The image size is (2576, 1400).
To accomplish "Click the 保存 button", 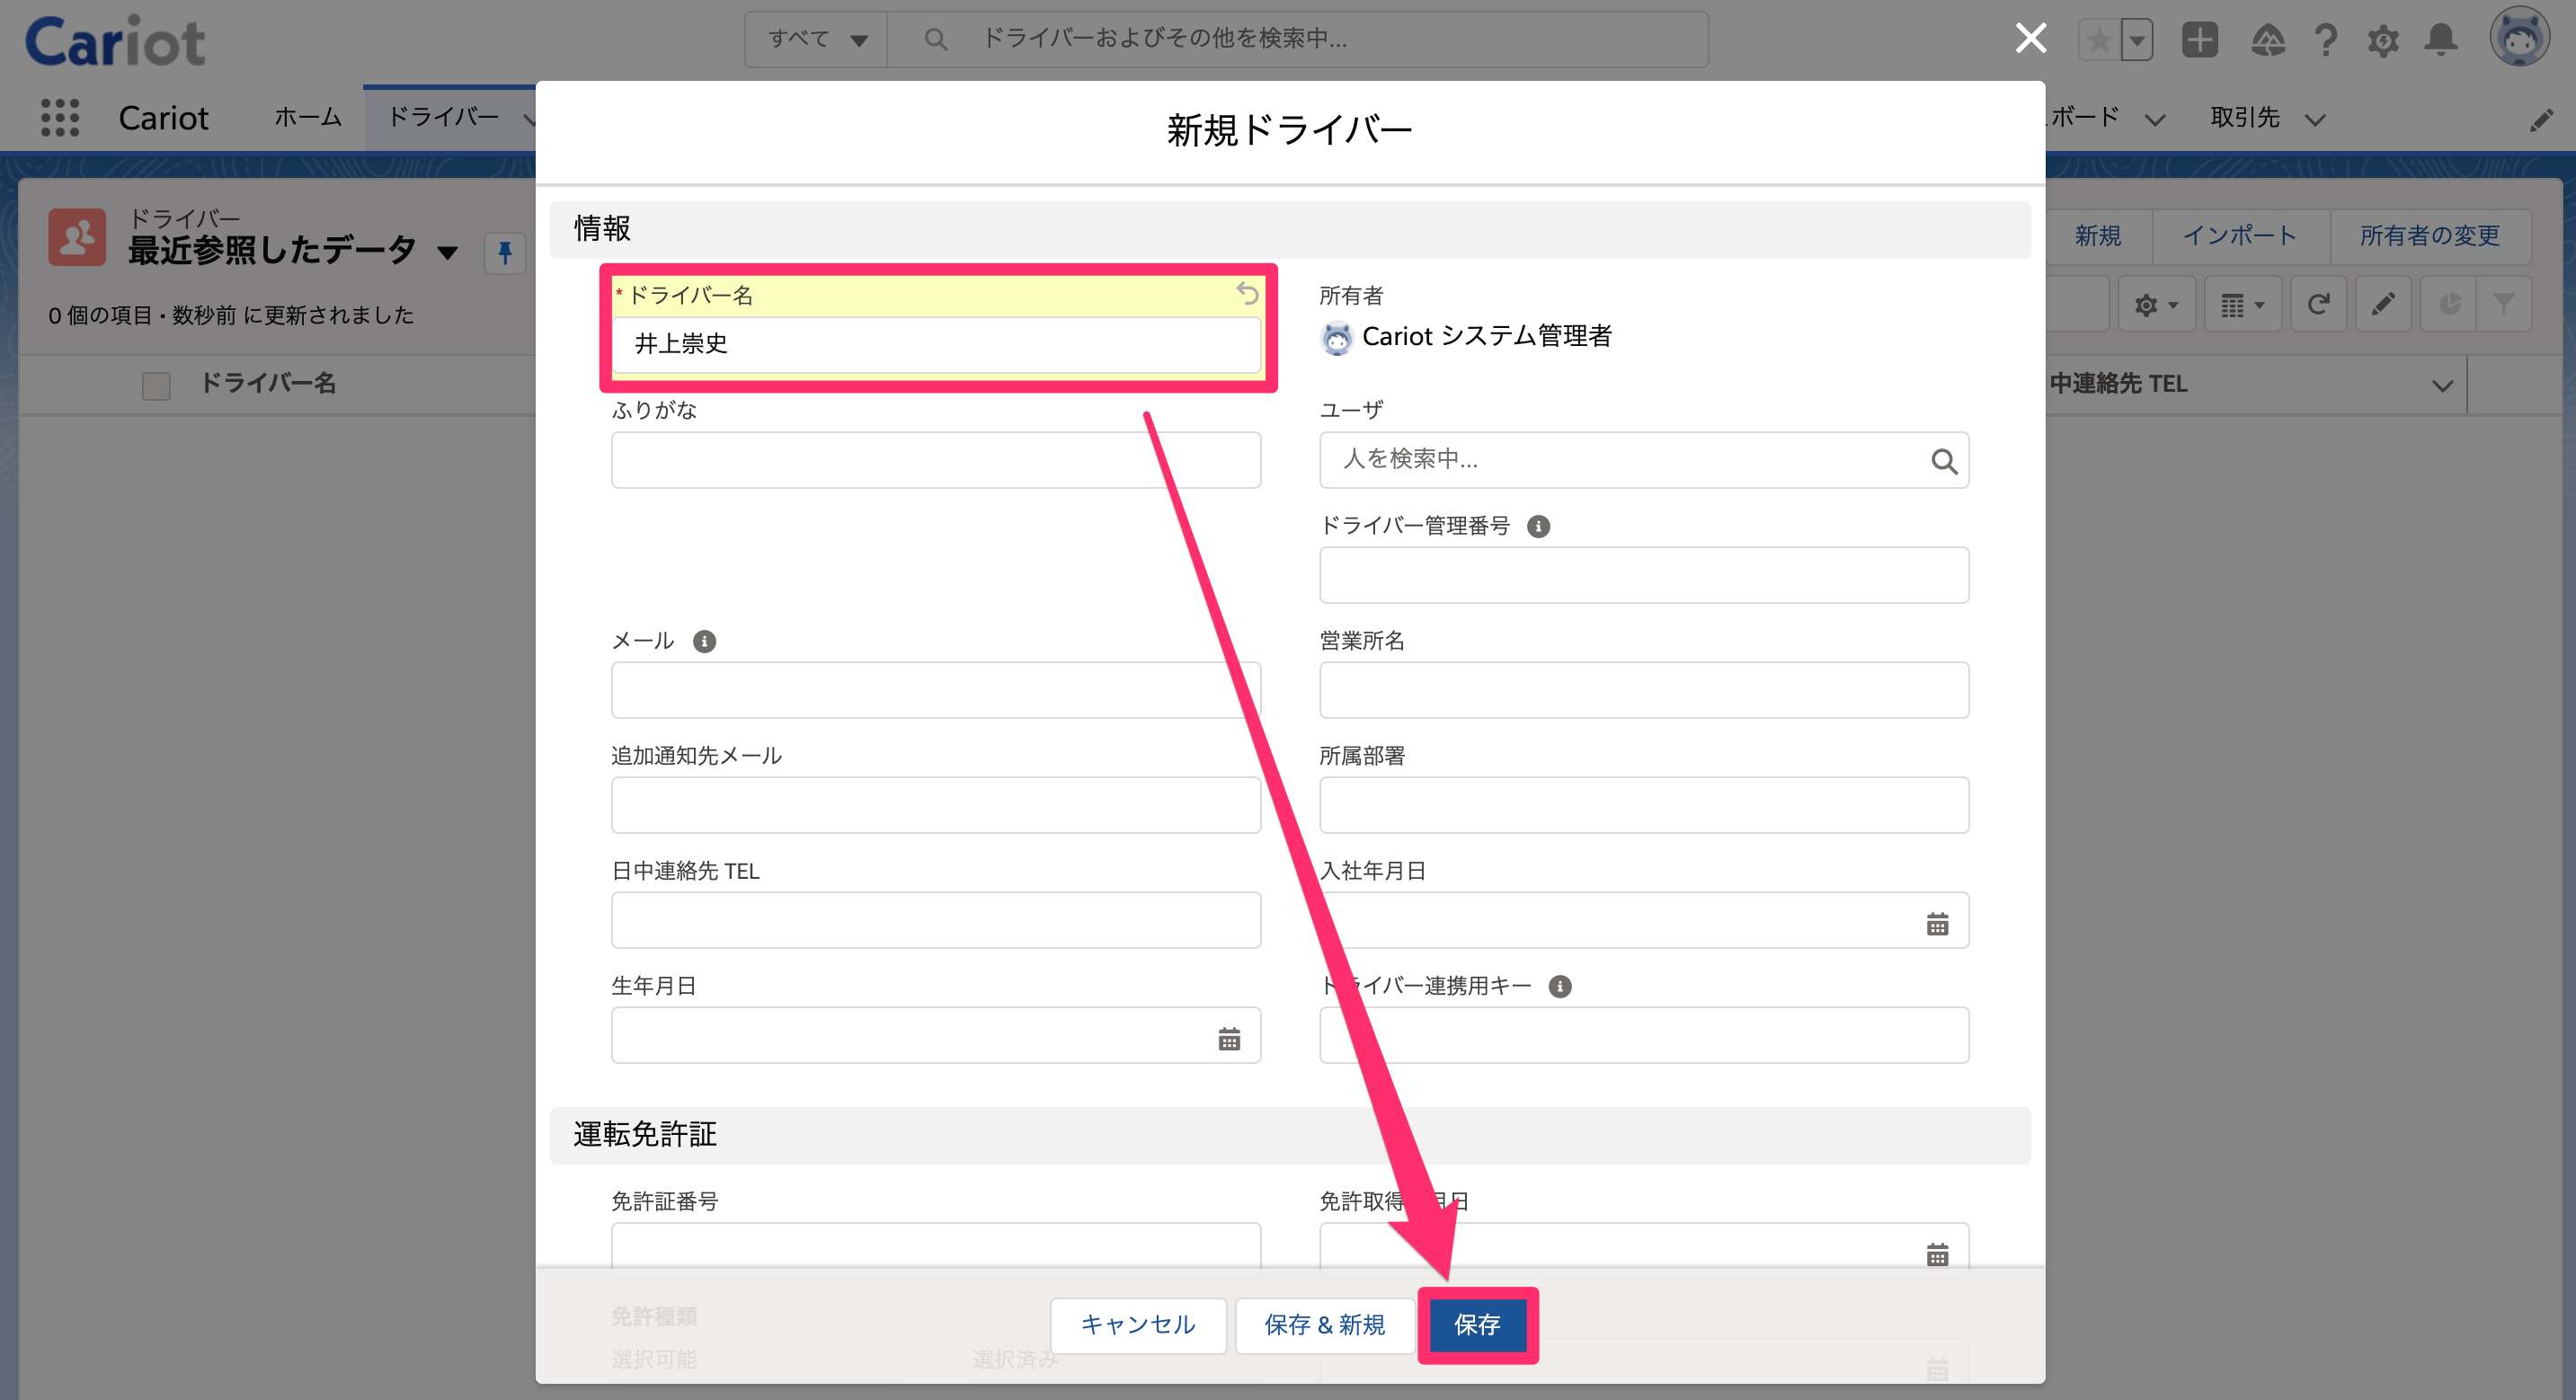I will 1477,1325.
